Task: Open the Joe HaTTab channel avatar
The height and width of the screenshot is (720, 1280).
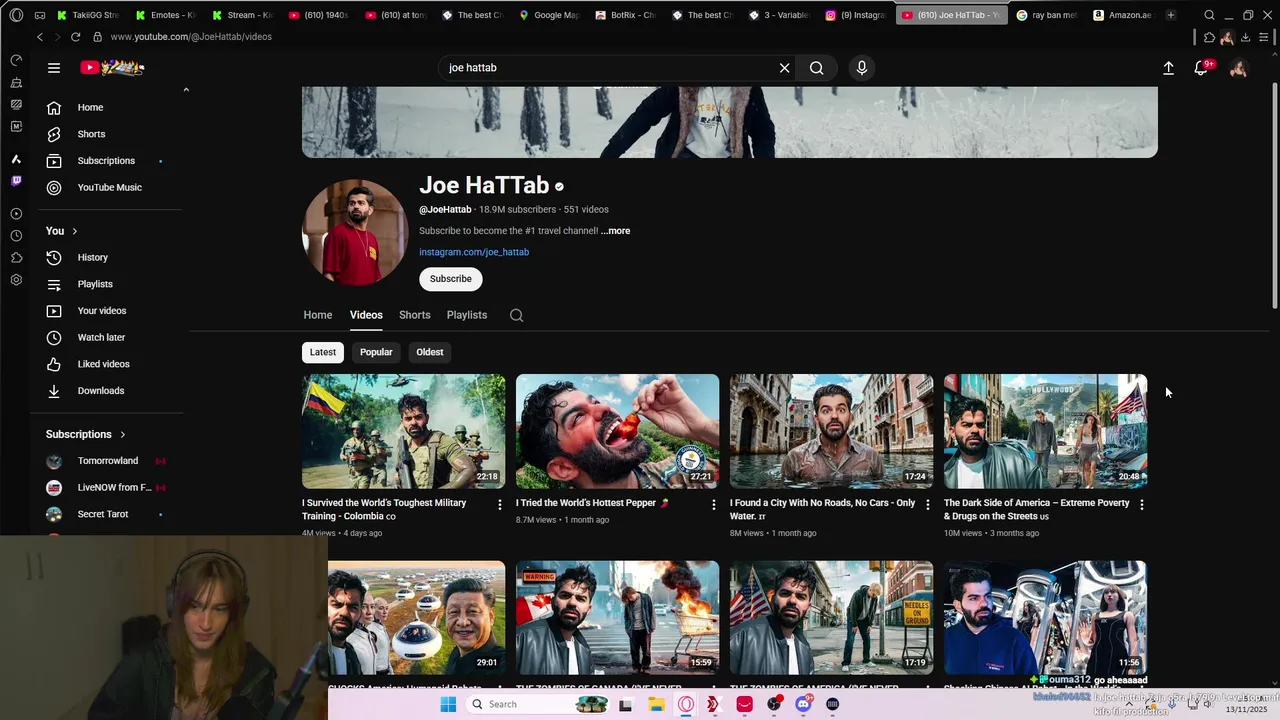Action: [354, 232]
